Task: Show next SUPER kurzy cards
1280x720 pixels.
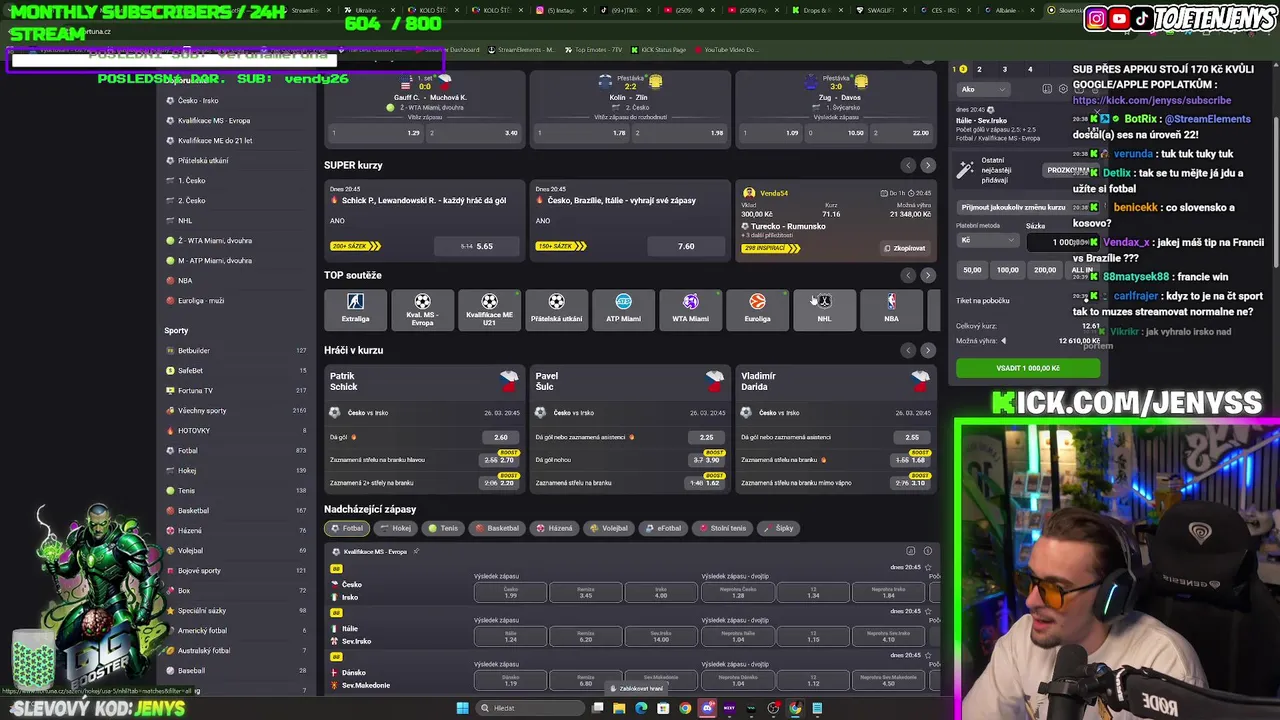Action: point(927,165)
